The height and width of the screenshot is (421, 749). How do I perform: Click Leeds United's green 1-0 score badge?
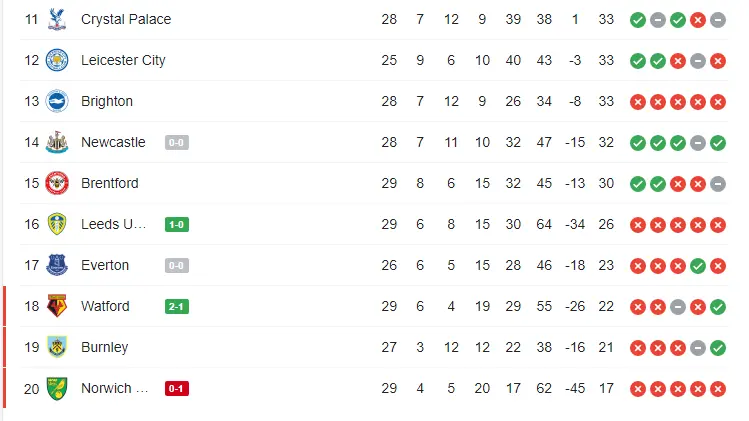pyautogui.click(x=177, y=225)
